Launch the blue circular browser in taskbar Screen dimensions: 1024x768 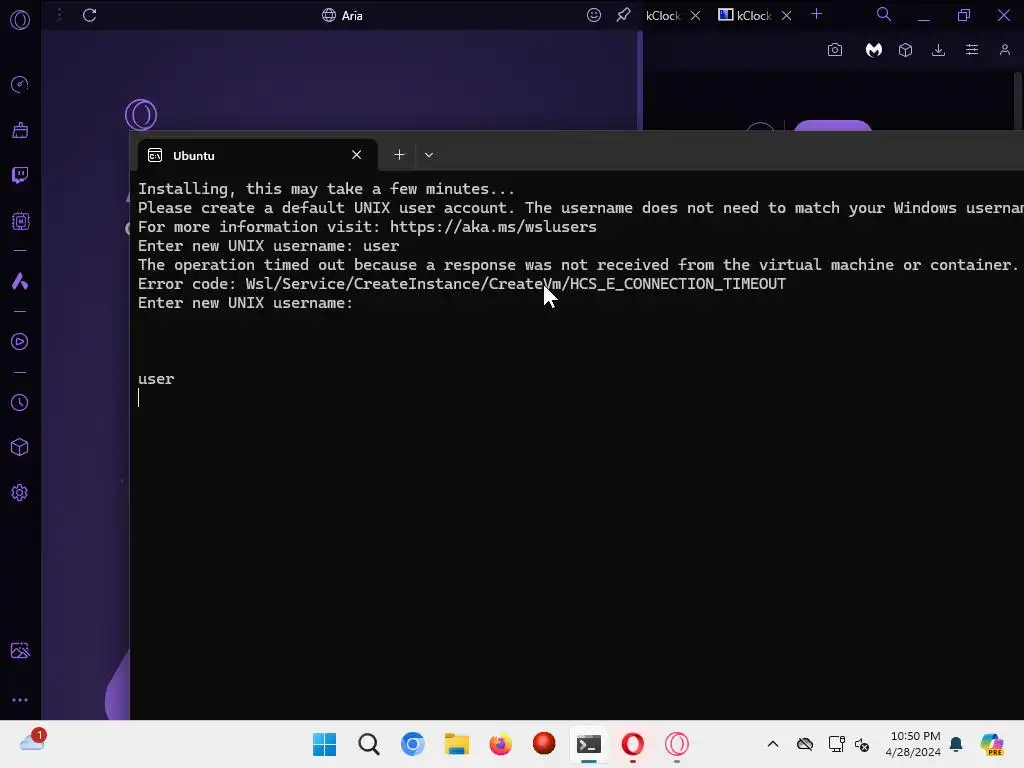tap(413, 744)
